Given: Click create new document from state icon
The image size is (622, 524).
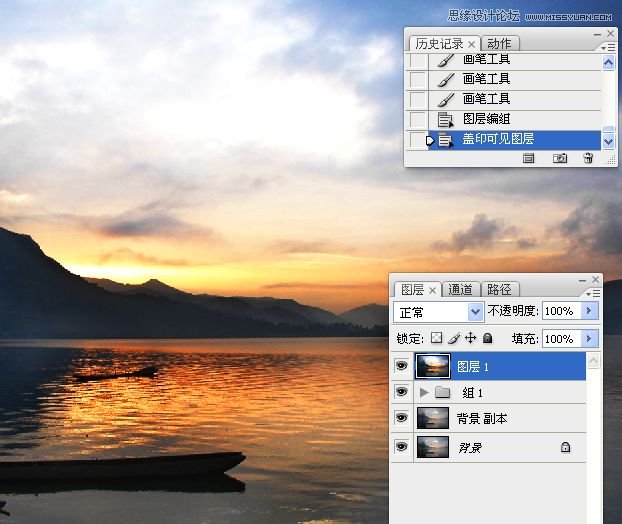Looking at the screenshot, I should (x=528, y=158).
